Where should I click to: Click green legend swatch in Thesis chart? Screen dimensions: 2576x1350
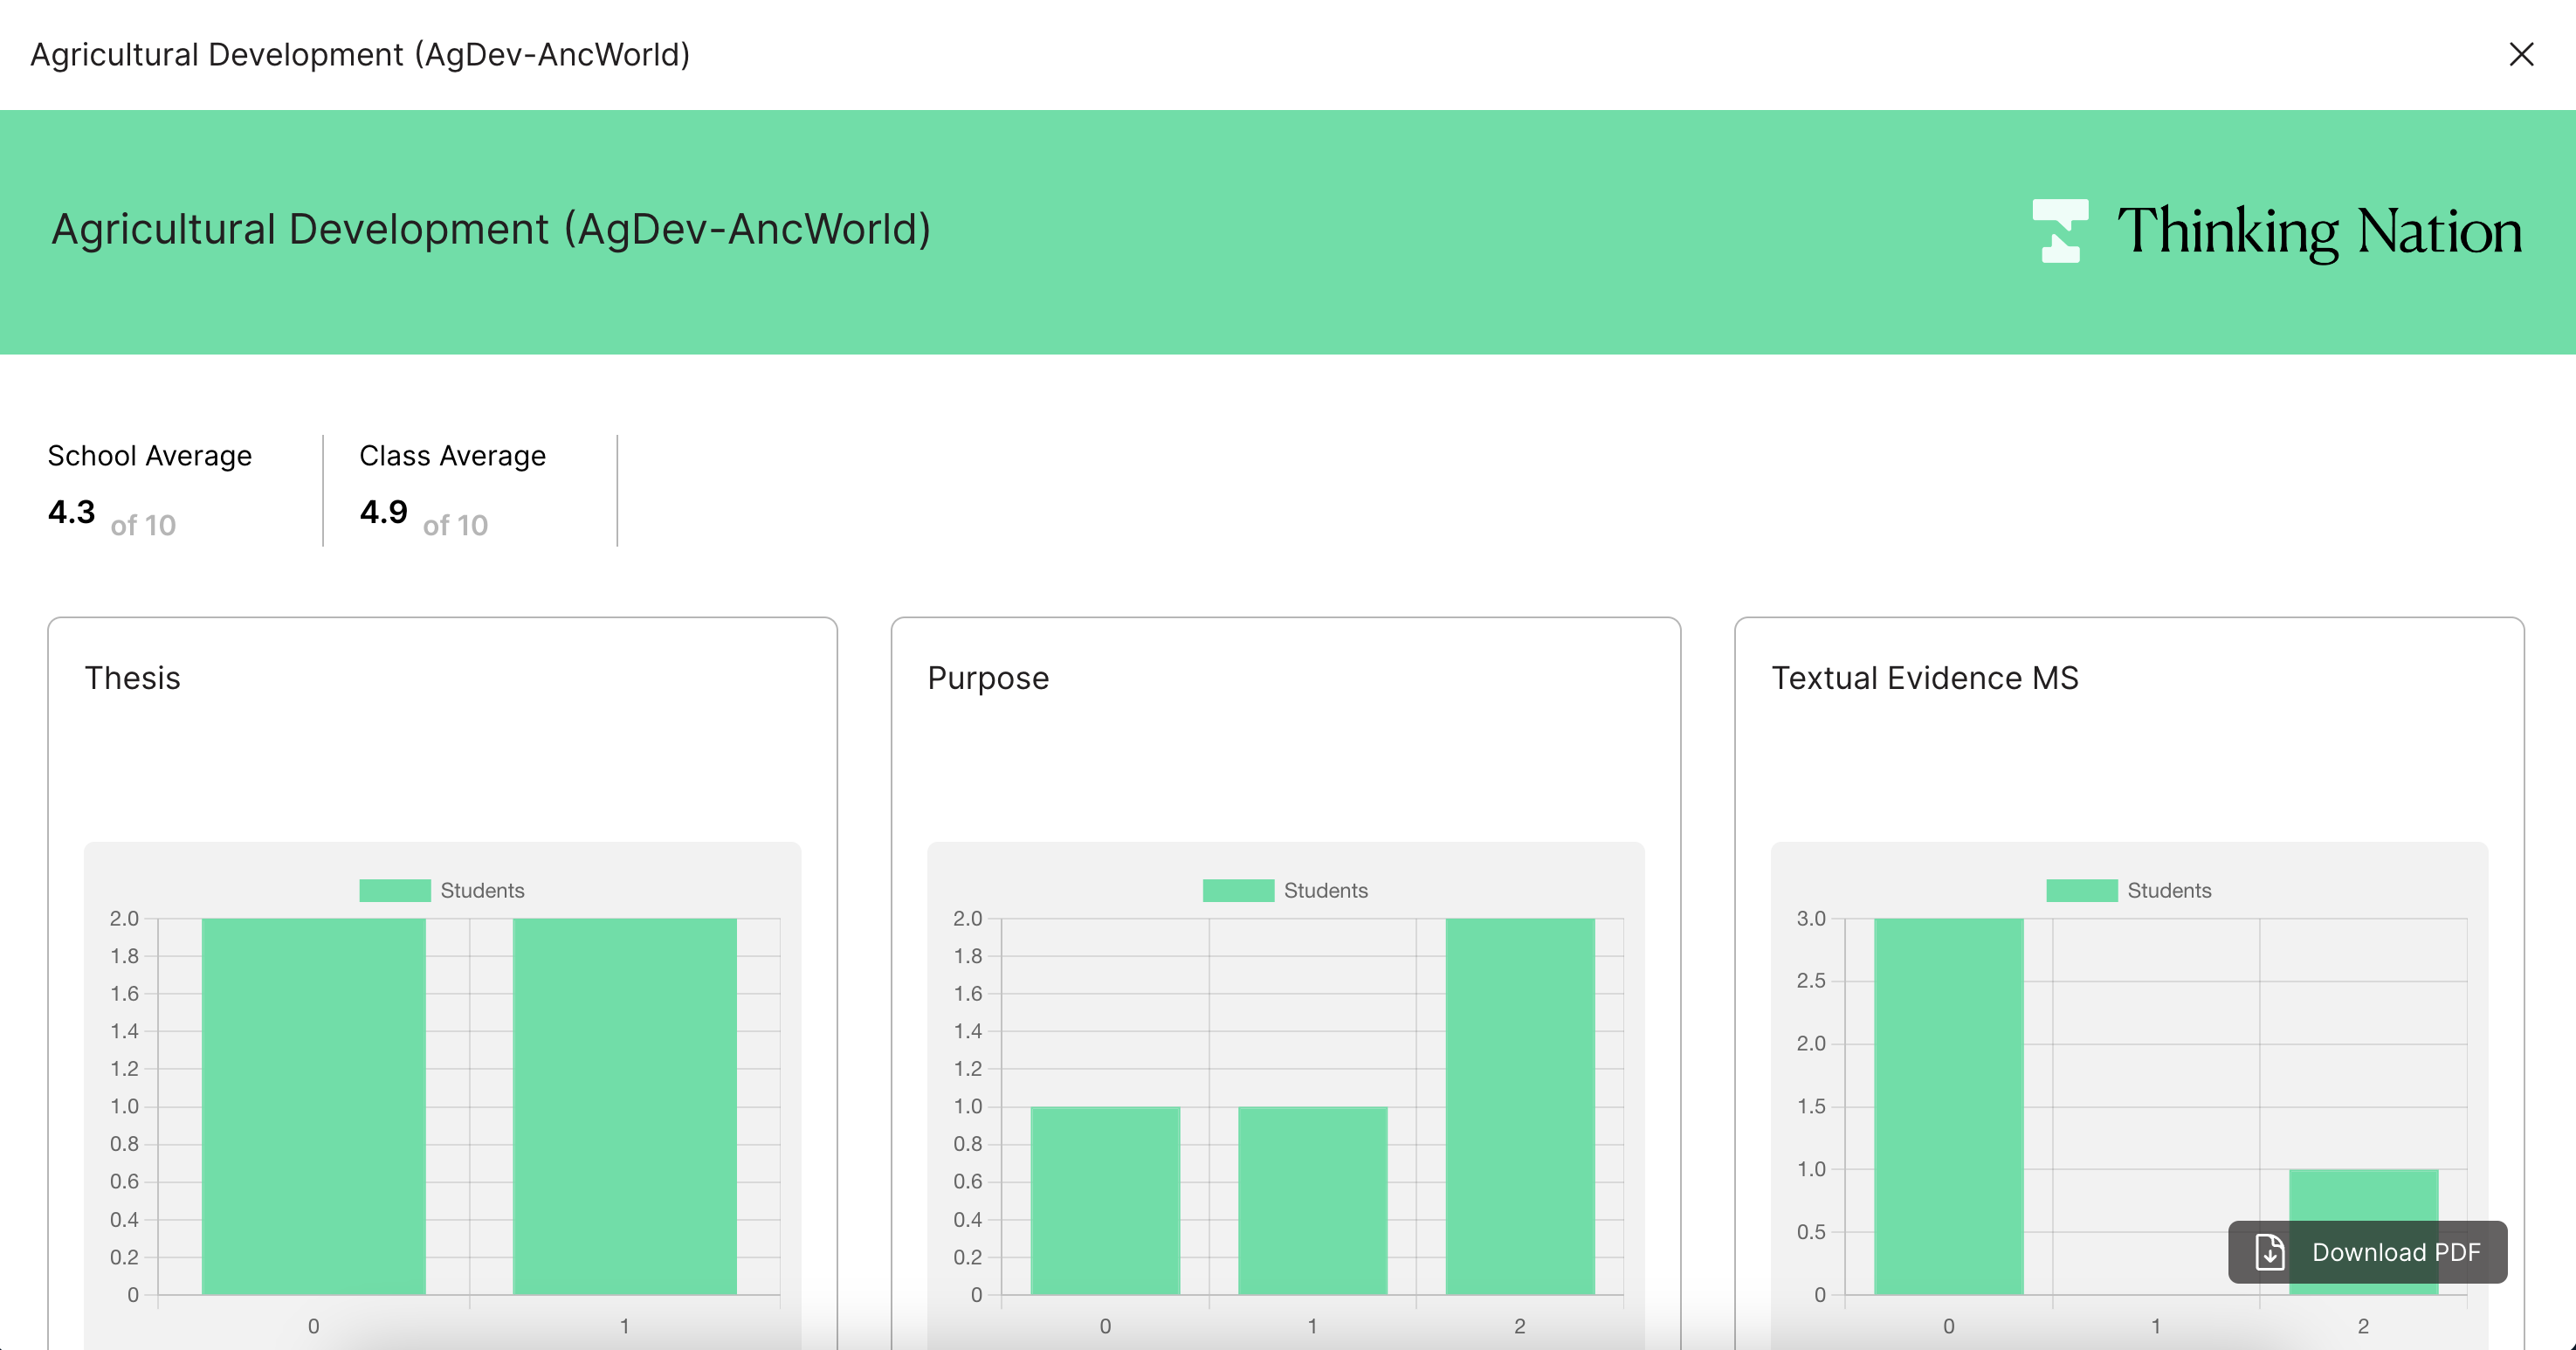[x=395, y=890]
